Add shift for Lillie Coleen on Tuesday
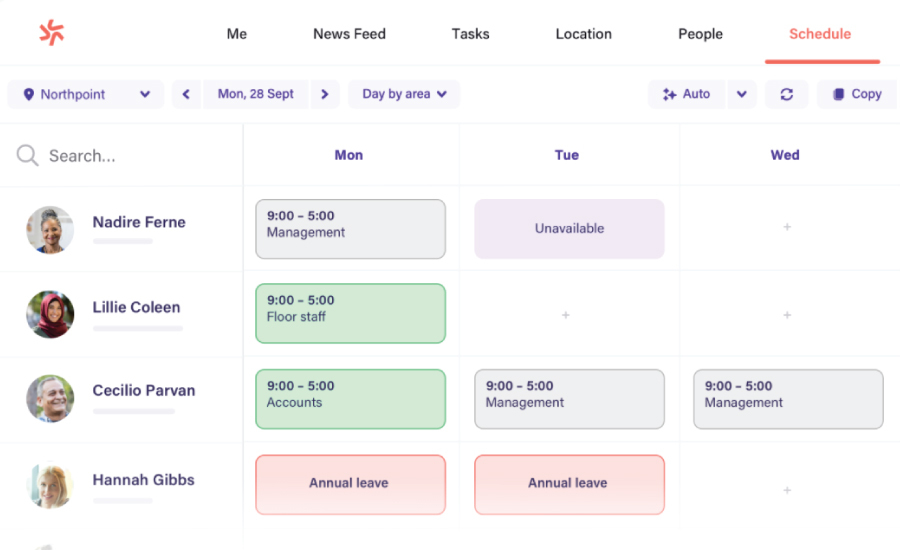Viewport: 900px width, 550px height. tap(566, 315)
